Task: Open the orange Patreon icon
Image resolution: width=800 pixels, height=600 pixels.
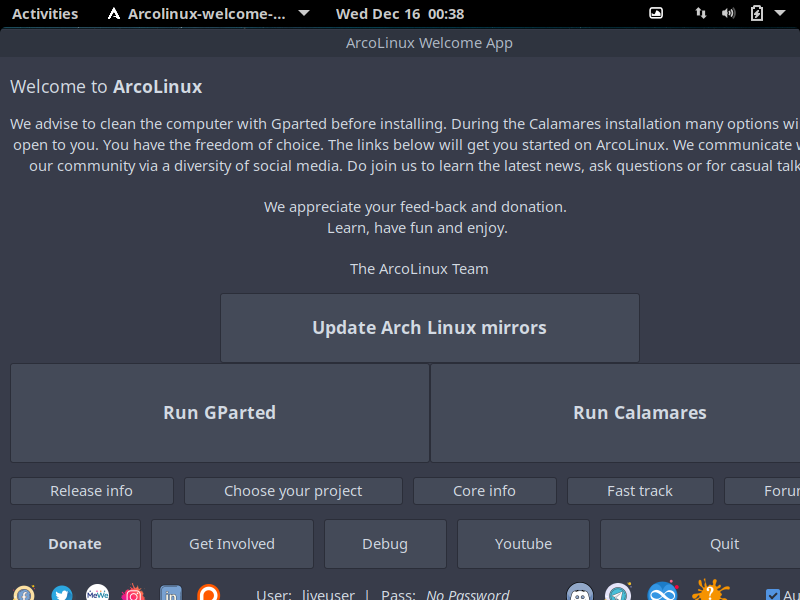Action: 208,593
